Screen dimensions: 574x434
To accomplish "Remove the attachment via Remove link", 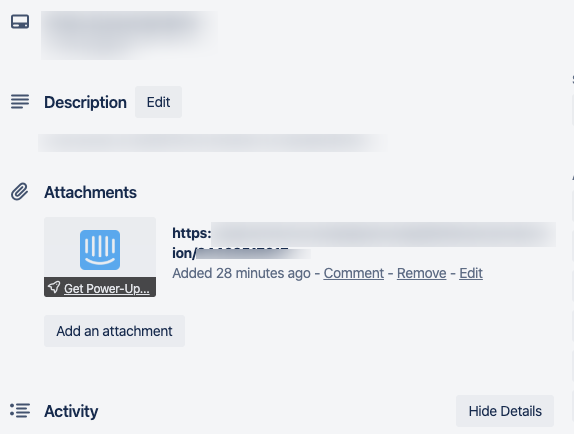I will [421, 273].
